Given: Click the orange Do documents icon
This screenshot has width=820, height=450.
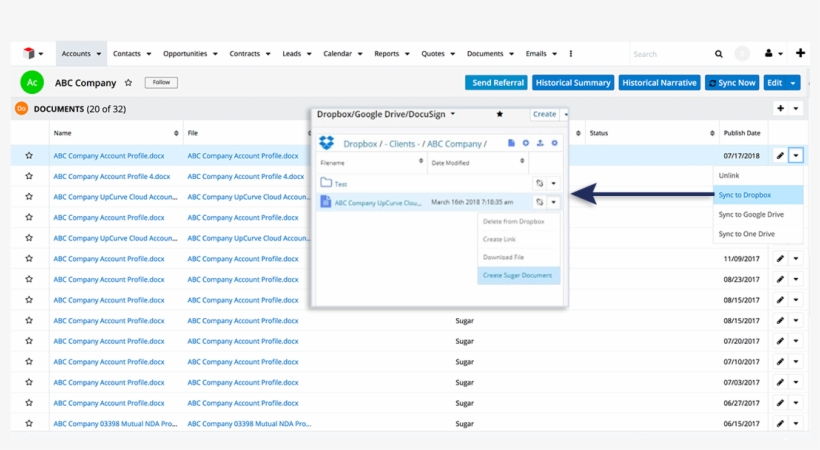Looking at the screenshot, I should 21,109.
